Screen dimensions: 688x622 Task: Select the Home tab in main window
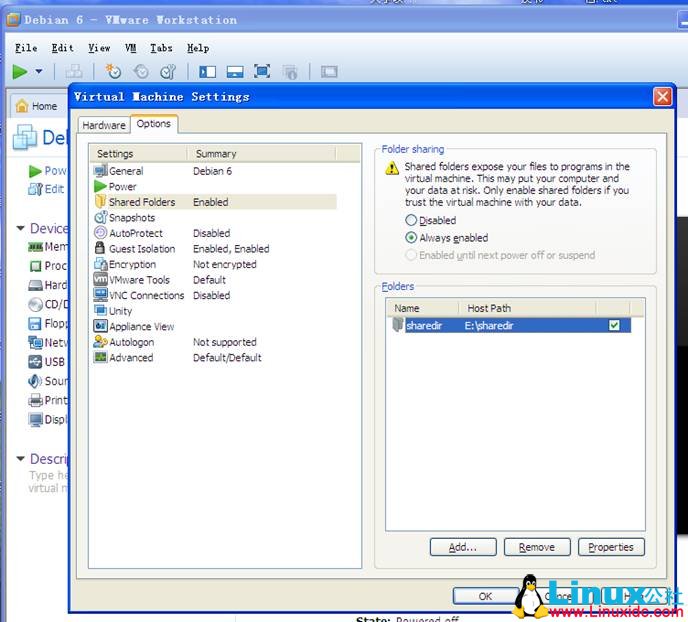click(38, 106)
